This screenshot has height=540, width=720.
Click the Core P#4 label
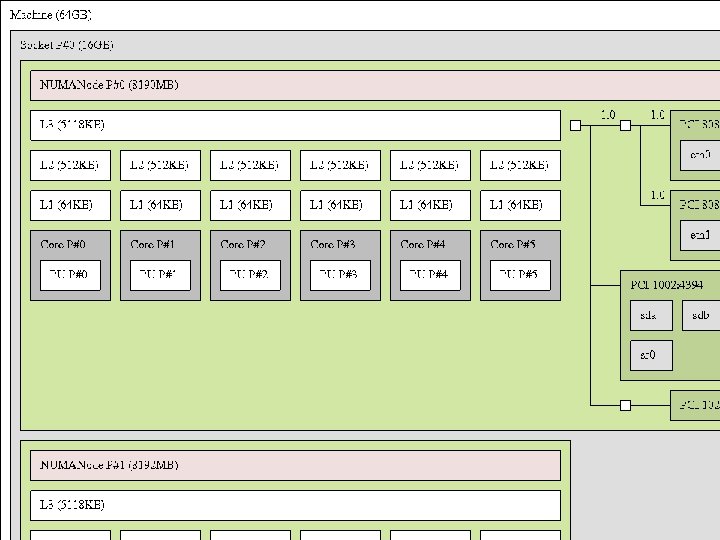tap(423, 244)
